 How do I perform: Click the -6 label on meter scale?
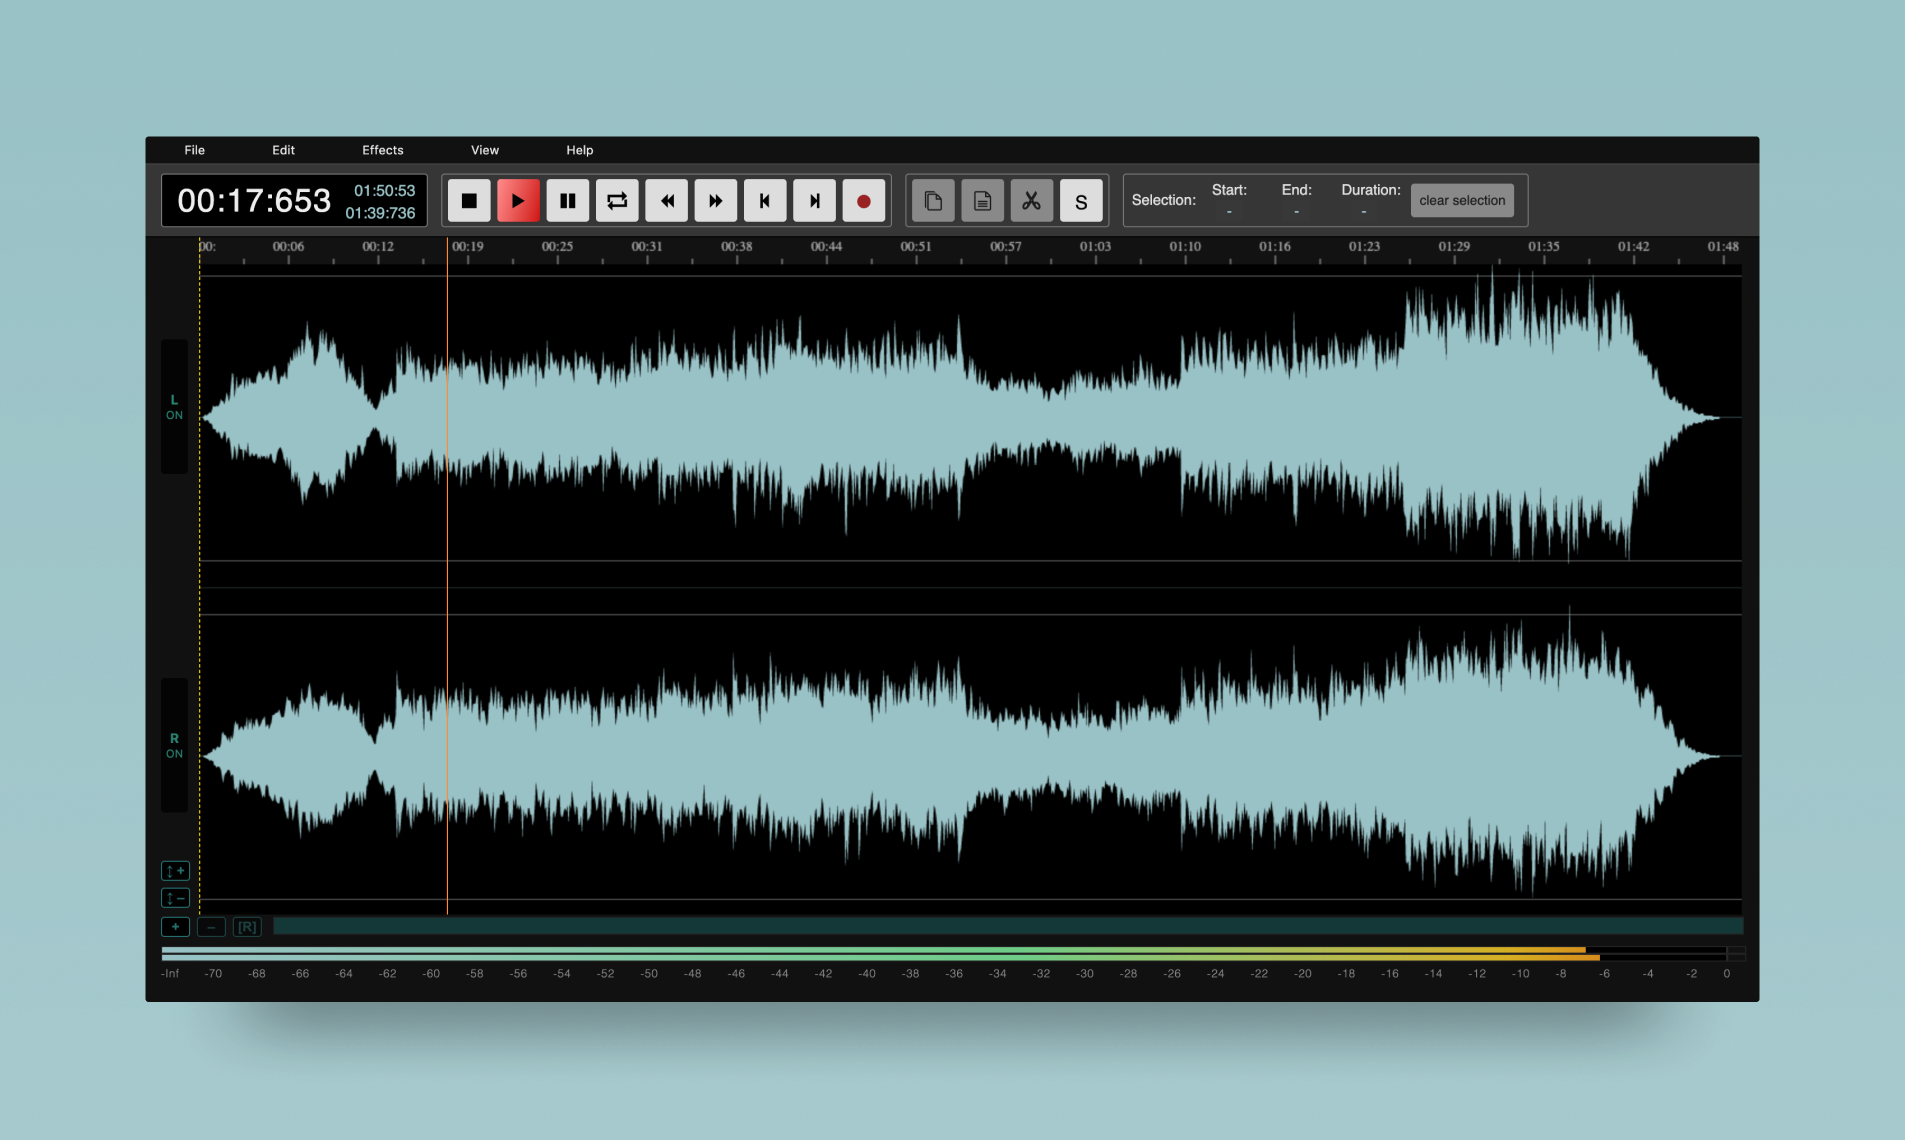[x=1604, y=974]
